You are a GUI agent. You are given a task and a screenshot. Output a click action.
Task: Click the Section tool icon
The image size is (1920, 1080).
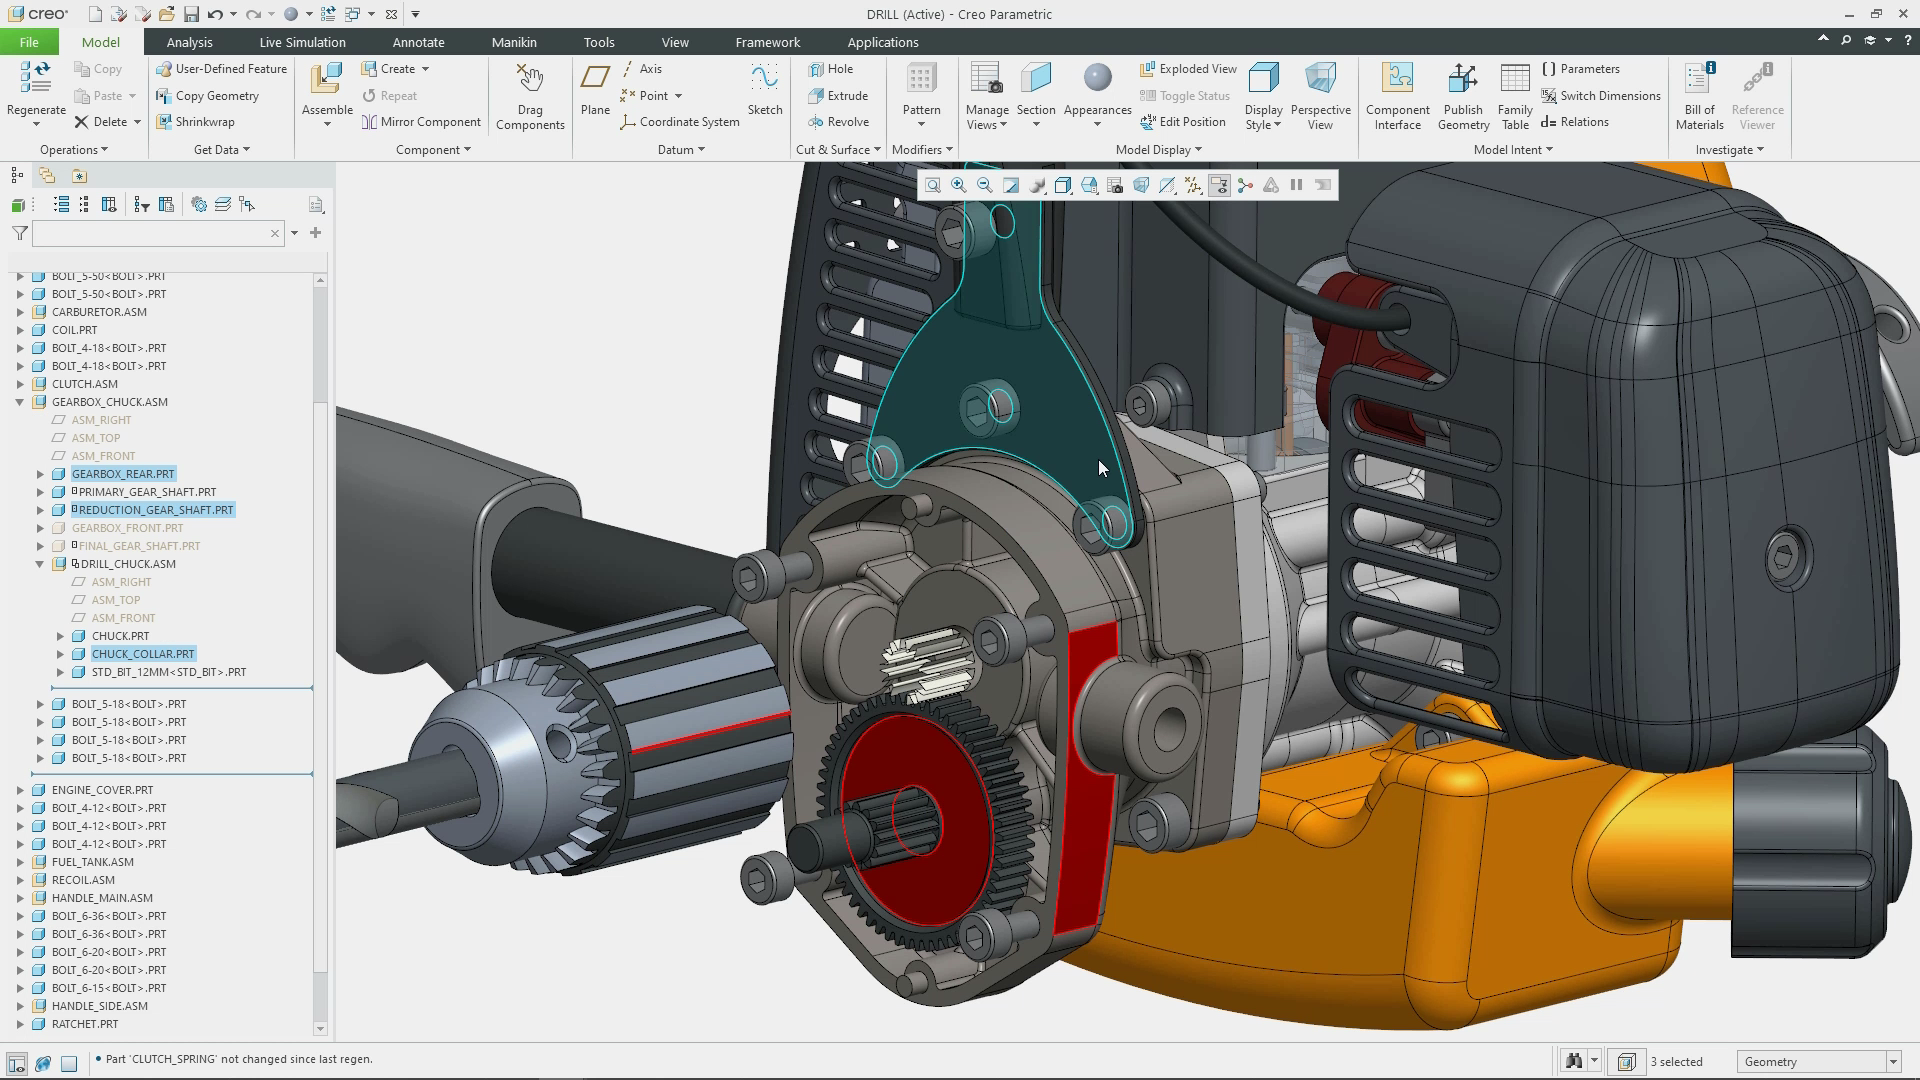[1036, 78]
